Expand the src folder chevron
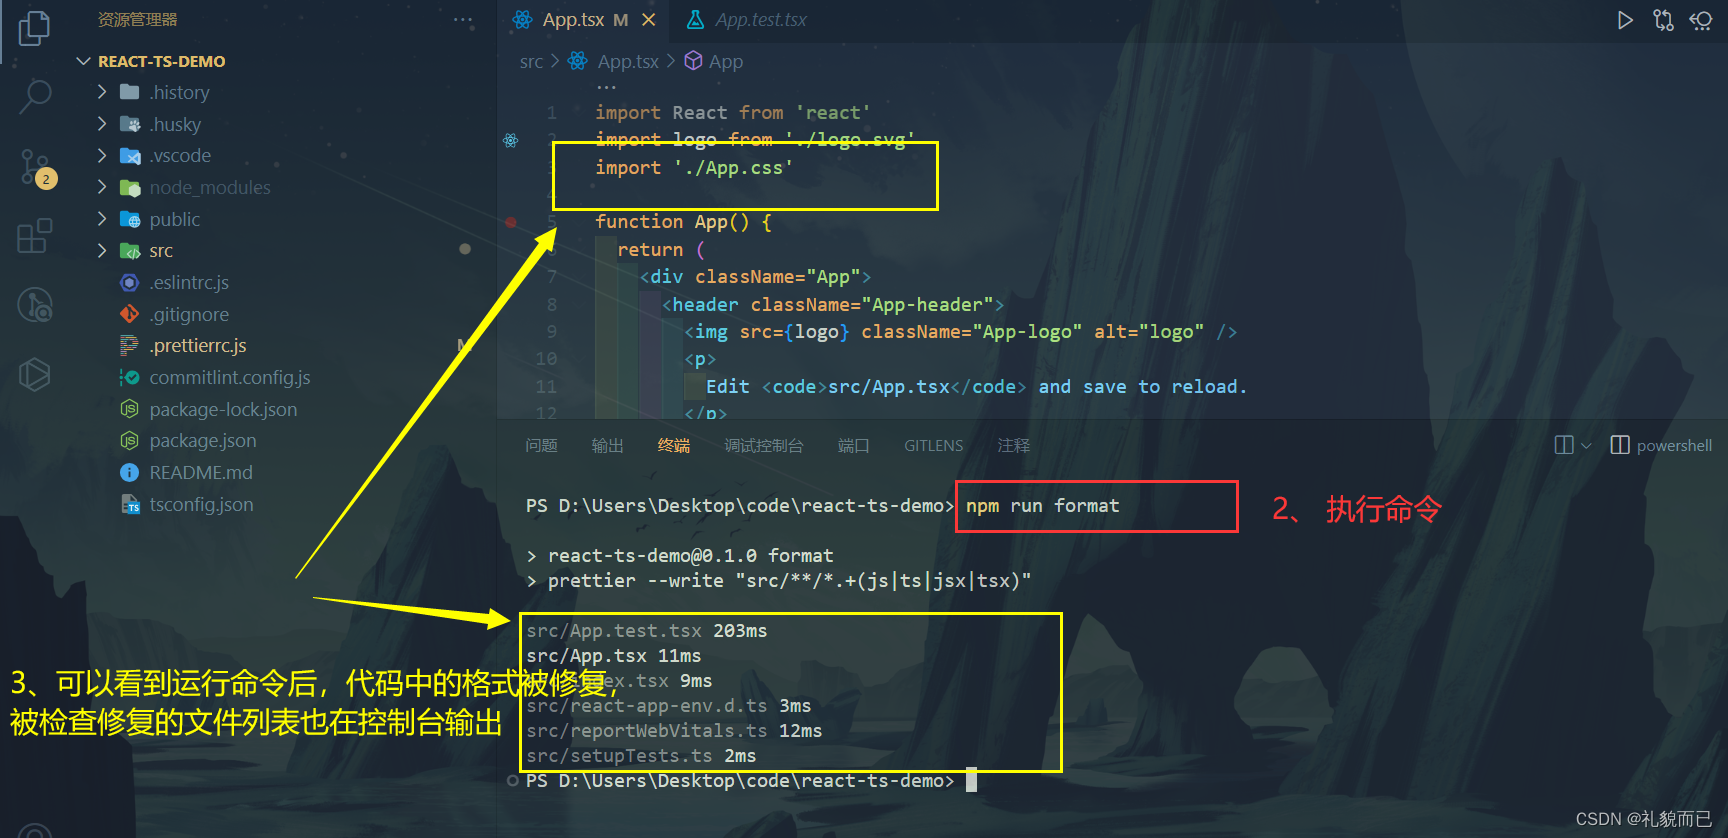This screenshot has height=838, width=1728. [x=102, y=250]
